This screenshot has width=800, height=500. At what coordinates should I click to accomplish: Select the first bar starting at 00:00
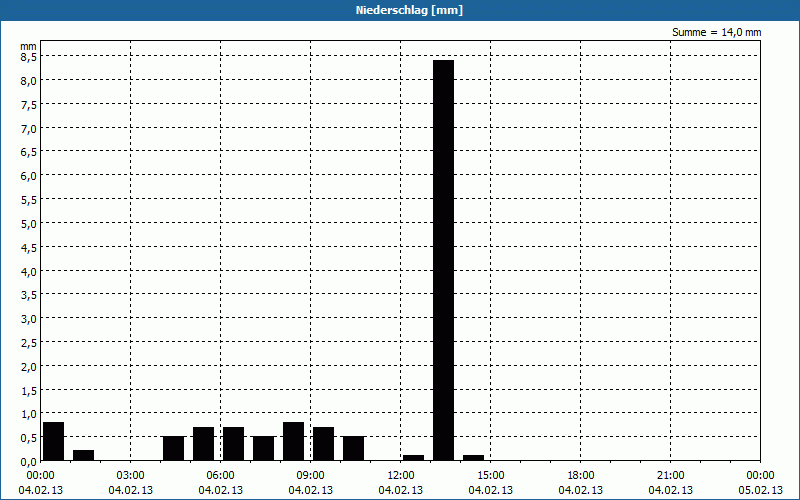(x=54, y=441)
